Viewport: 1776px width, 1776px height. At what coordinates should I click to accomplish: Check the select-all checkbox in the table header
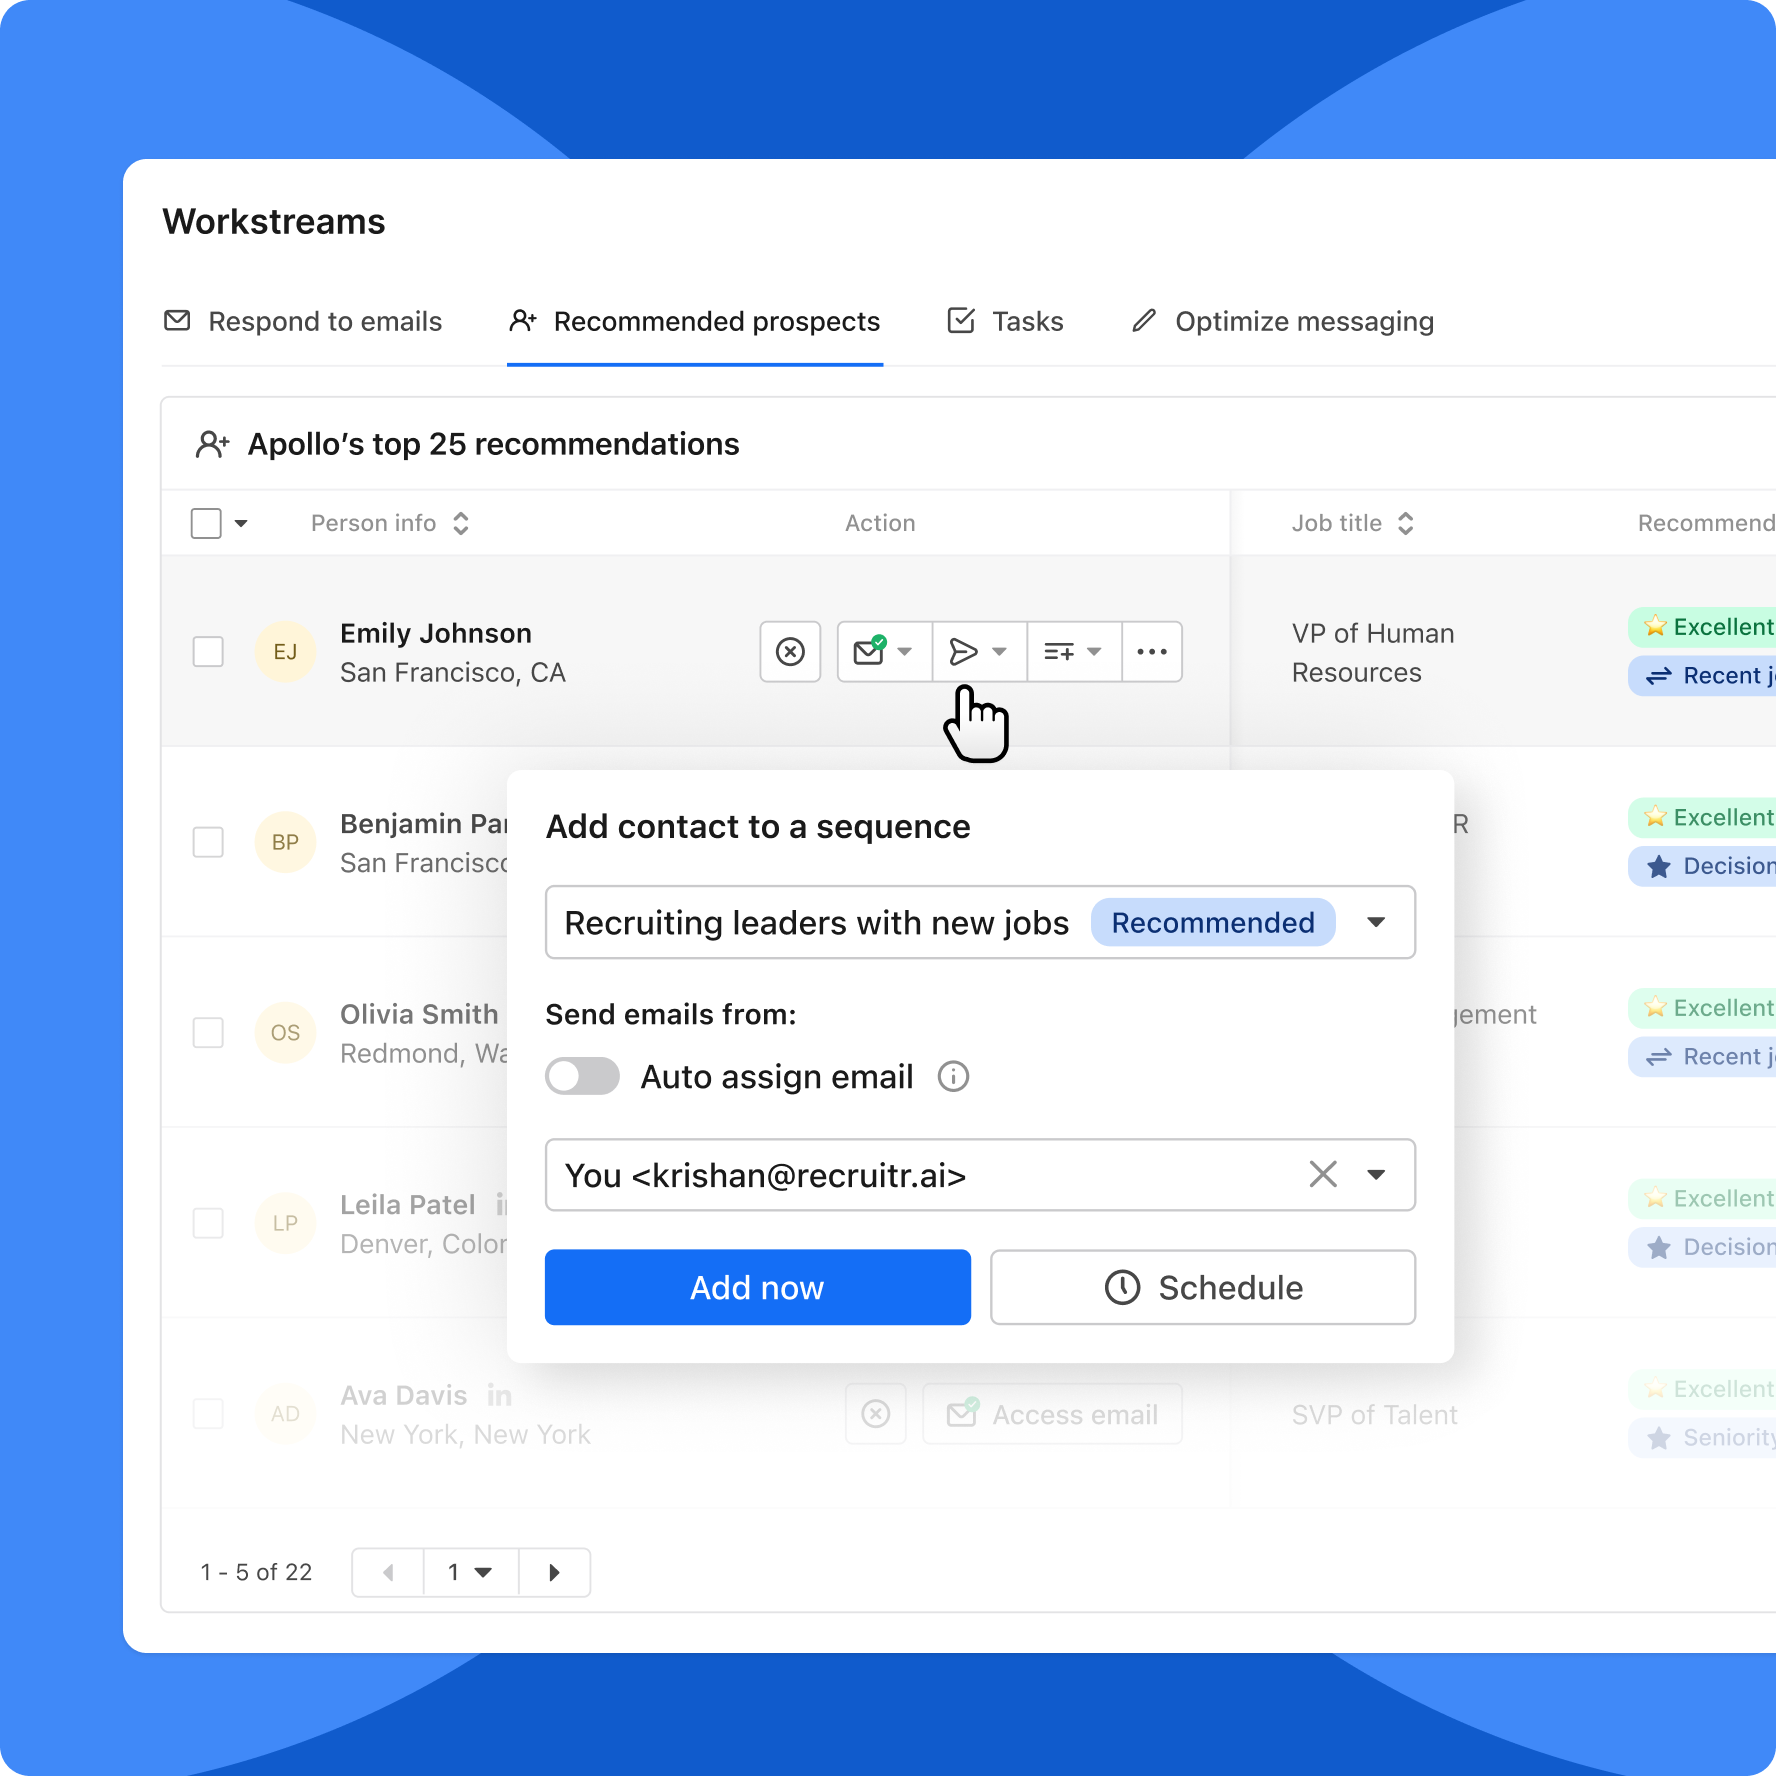pos(205,522)
